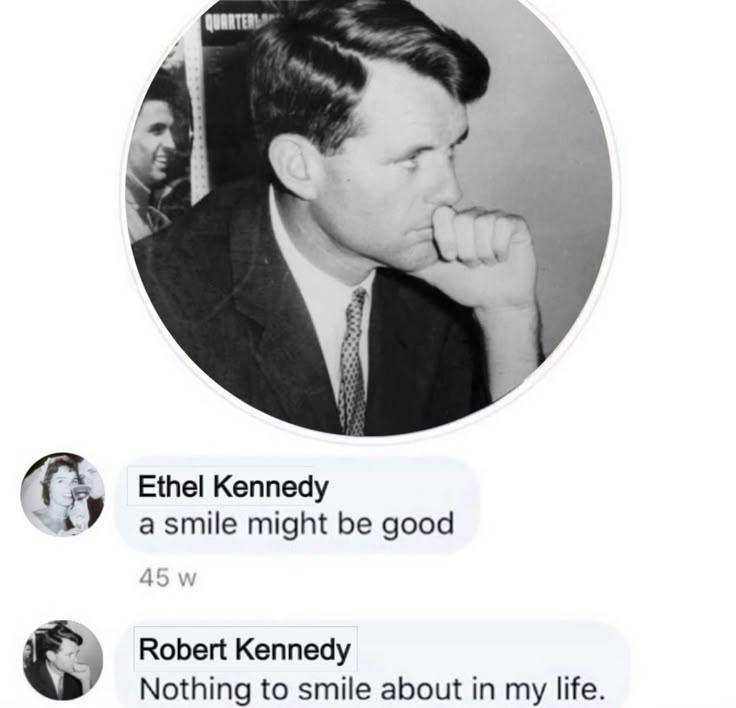Click Robert Kennedy's small avatar

[63, 661]
